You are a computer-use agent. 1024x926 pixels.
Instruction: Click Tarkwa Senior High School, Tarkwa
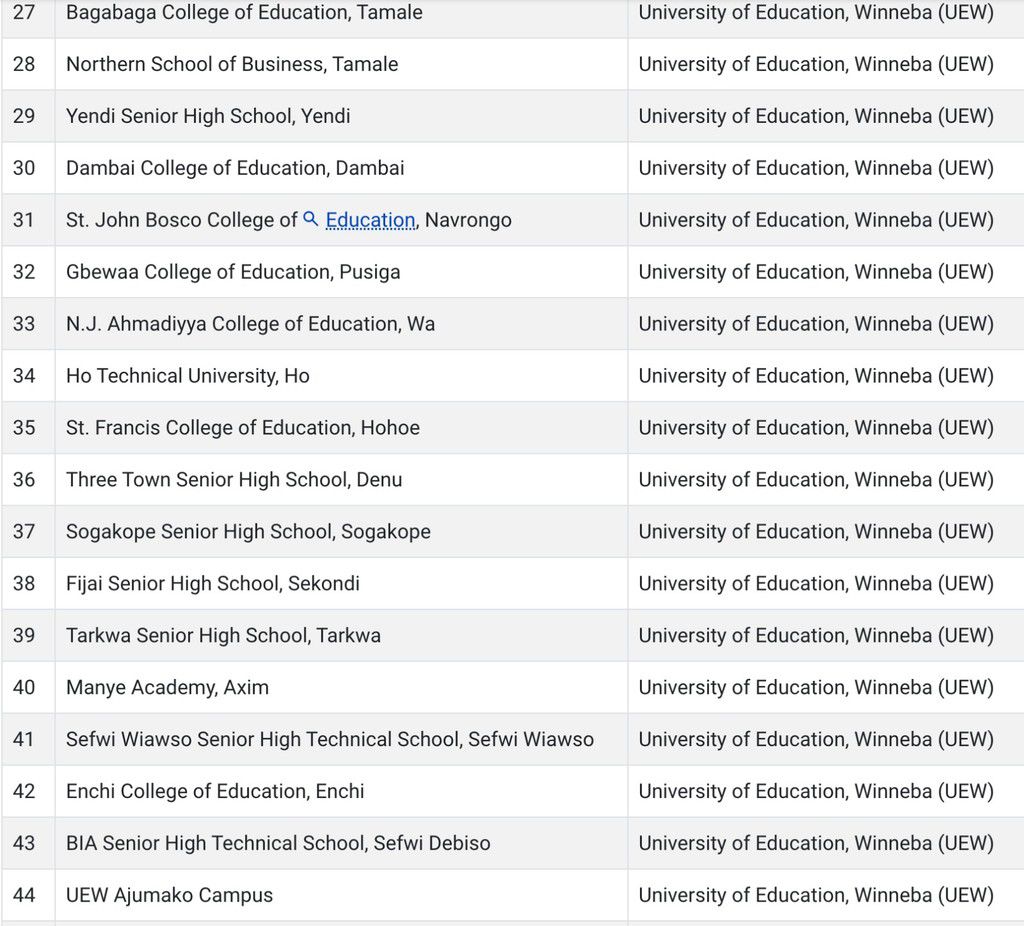point(223,636)
